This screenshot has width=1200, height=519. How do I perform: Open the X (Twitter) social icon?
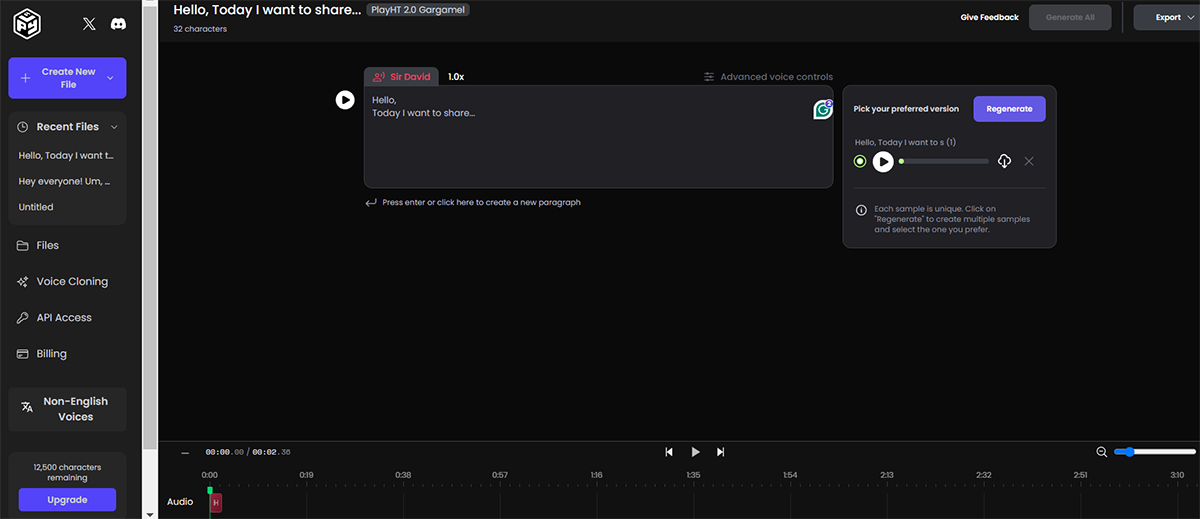click(x=89, y=25)
